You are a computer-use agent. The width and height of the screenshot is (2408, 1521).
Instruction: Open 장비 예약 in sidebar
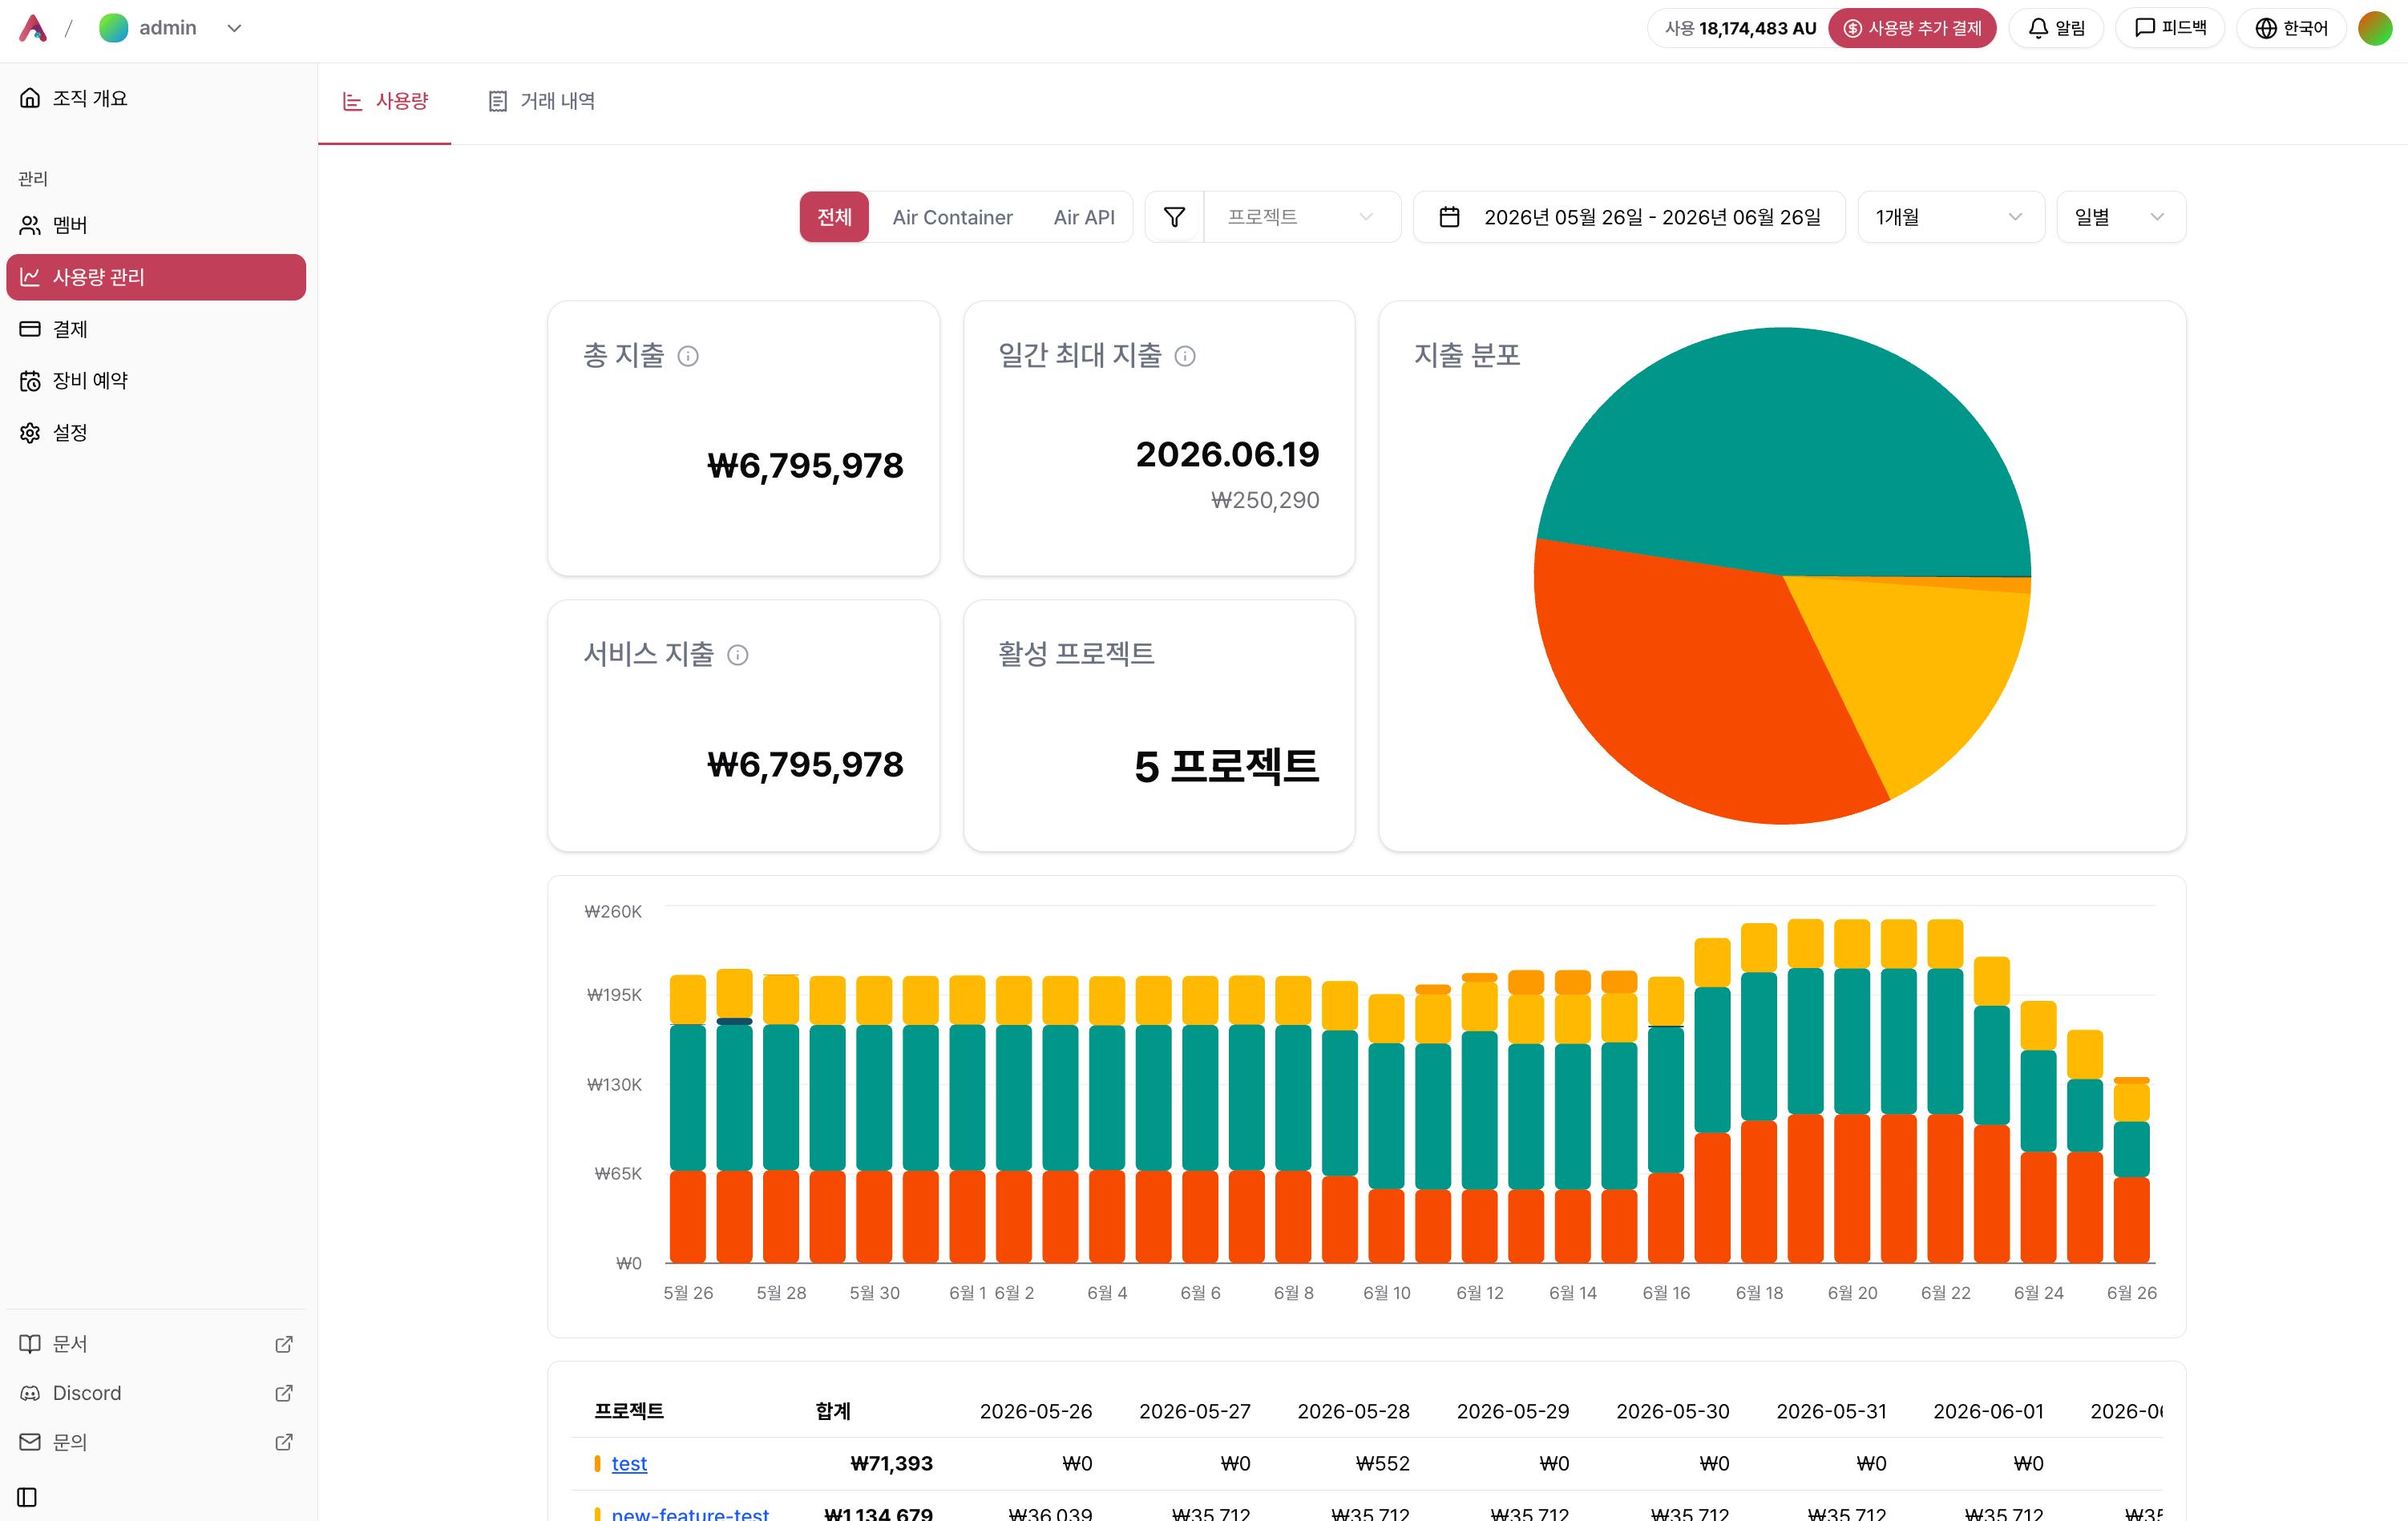click(x=156, y=381)
